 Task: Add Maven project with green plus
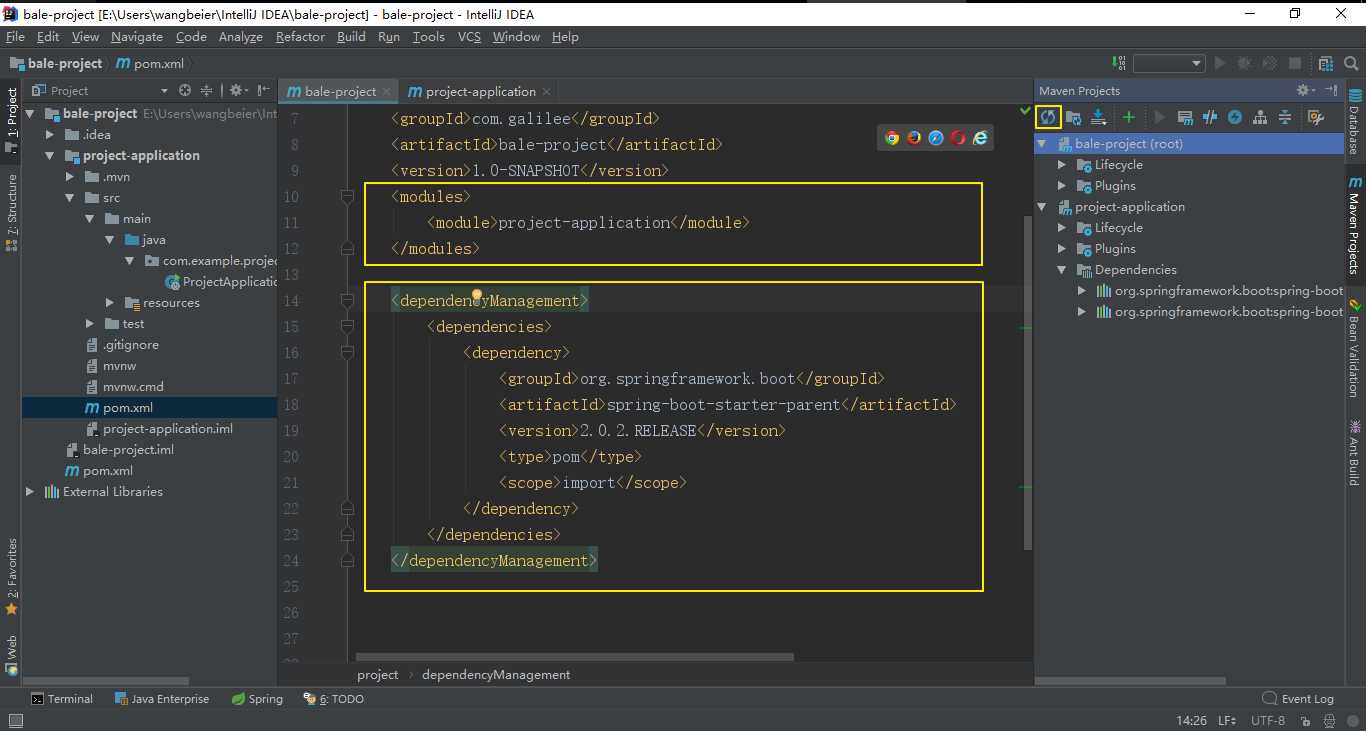coord(1129,117)
